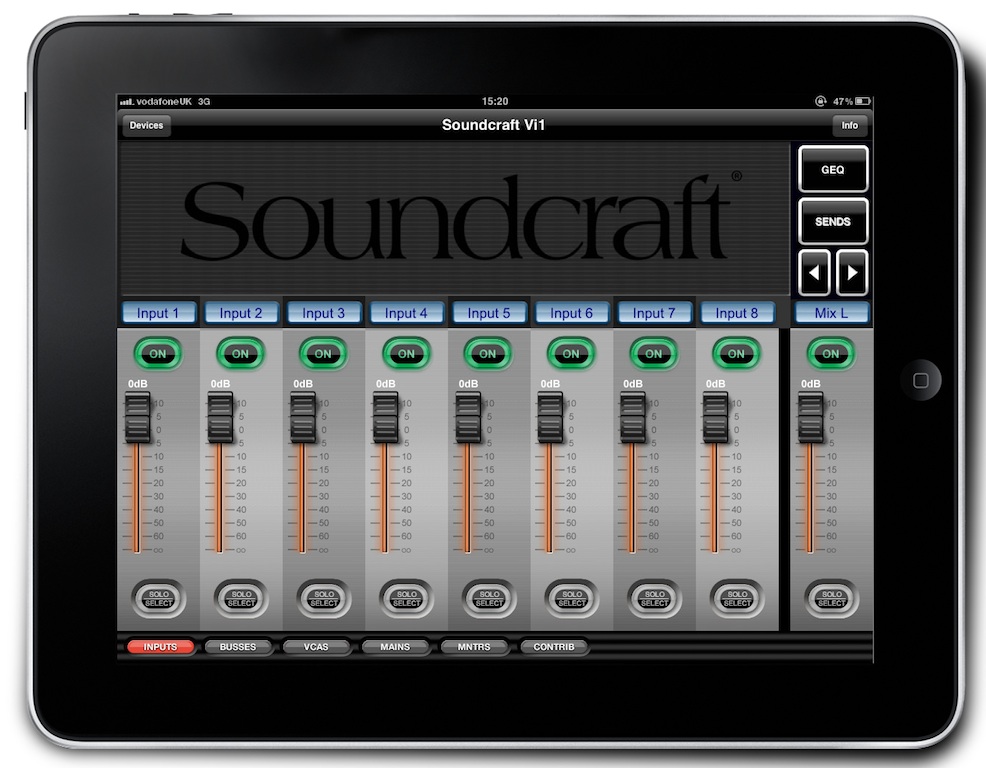986x768 pixels.
Task: Open the GEQ graphic equalizer
Action: [x=833, y=169]
